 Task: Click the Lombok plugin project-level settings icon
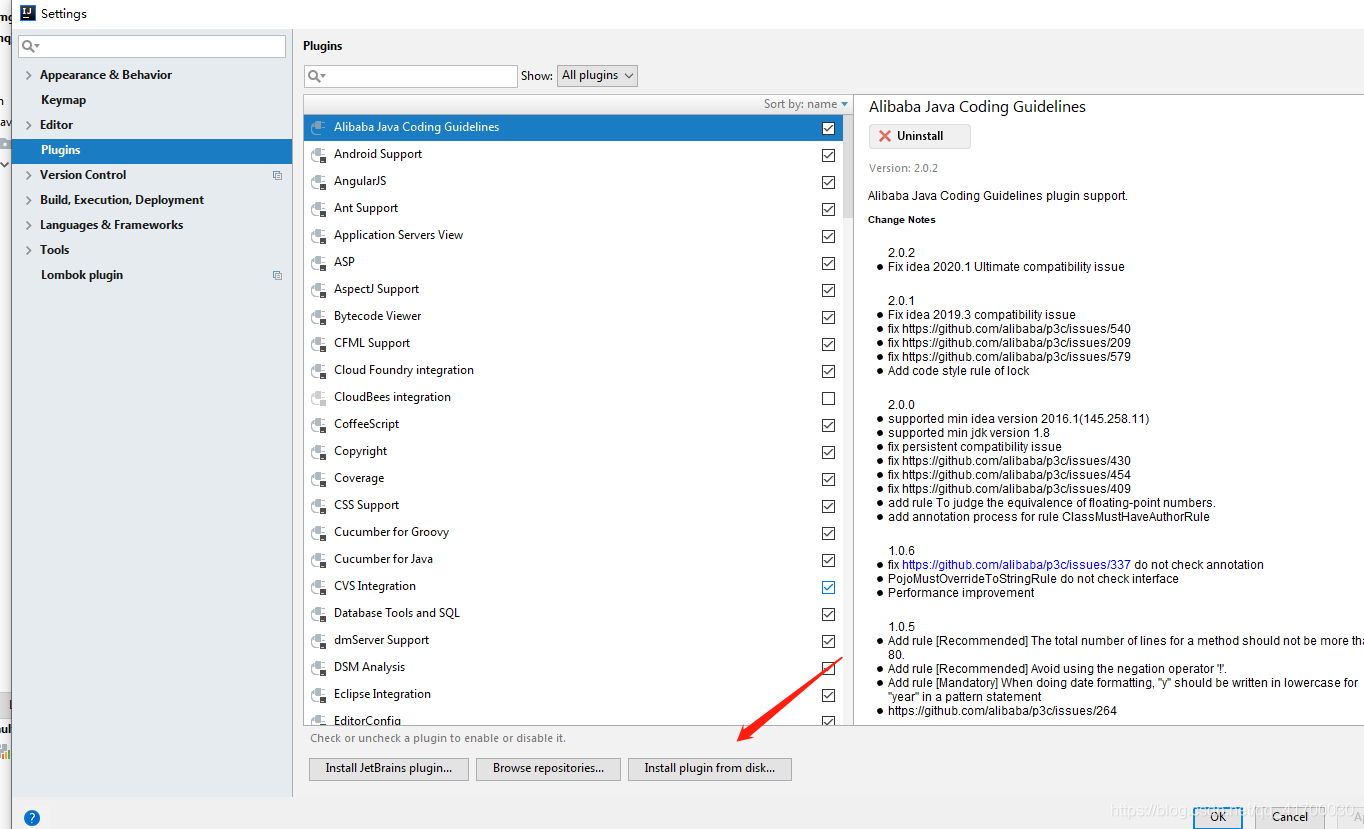pyautogui.click(x=277, y=275)
